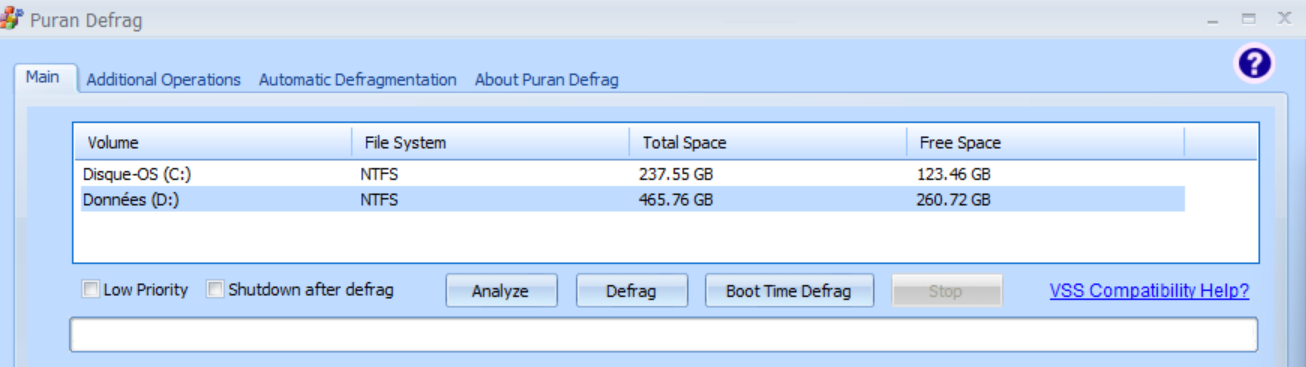
Task: Click the Puran Defrag app icon in title bar
Action: [11, 18]
